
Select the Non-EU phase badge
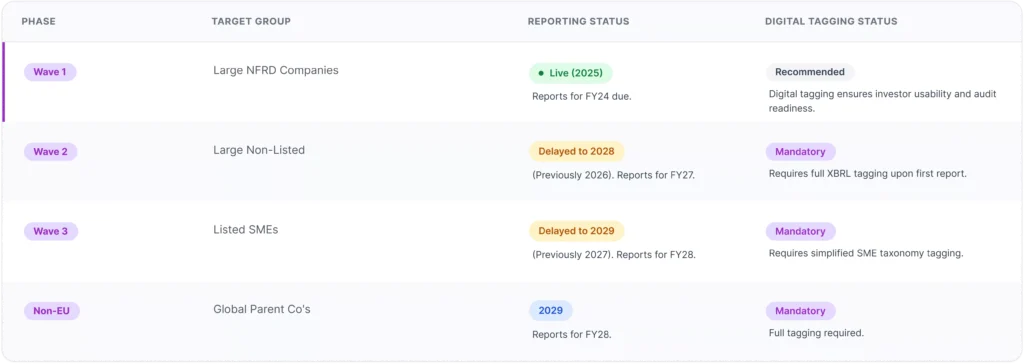(x=52, y=311)
